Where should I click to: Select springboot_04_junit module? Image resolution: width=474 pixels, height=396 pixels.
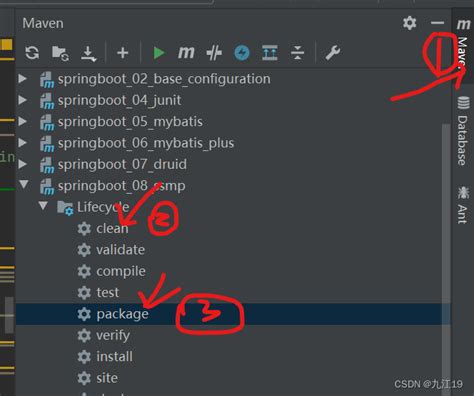pos(119,100)
